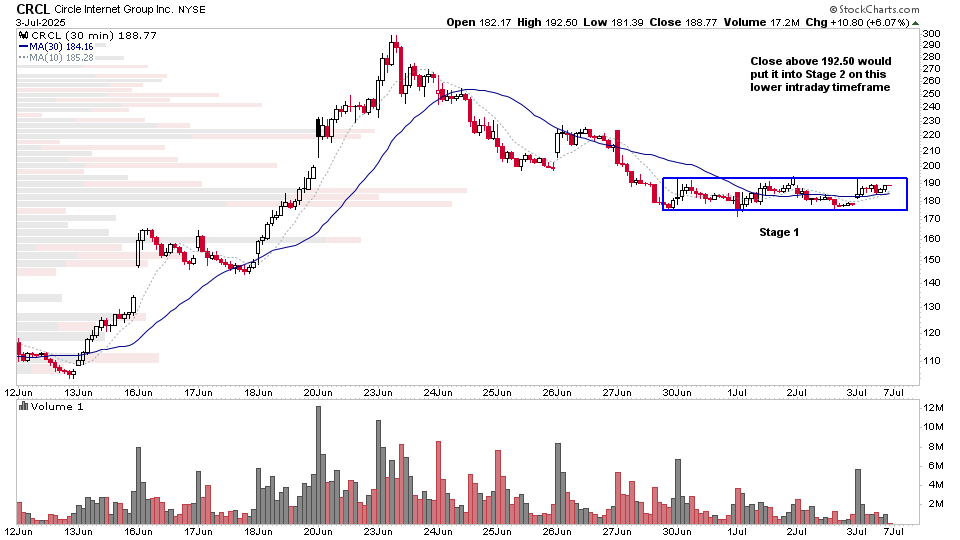Click the CRCL ticker symbol heading

point(33,9)
